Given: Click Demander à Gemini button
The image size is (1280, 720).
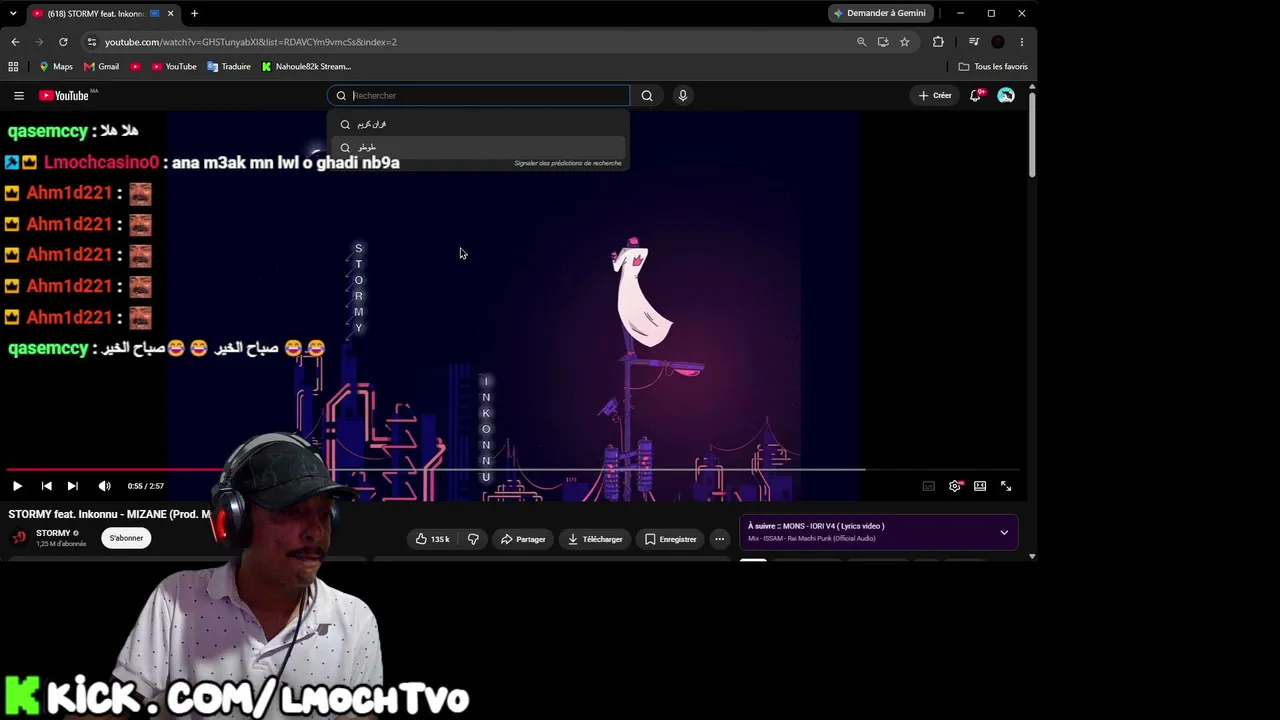Looking at the screenshot, I should click(x=880, y=13).
